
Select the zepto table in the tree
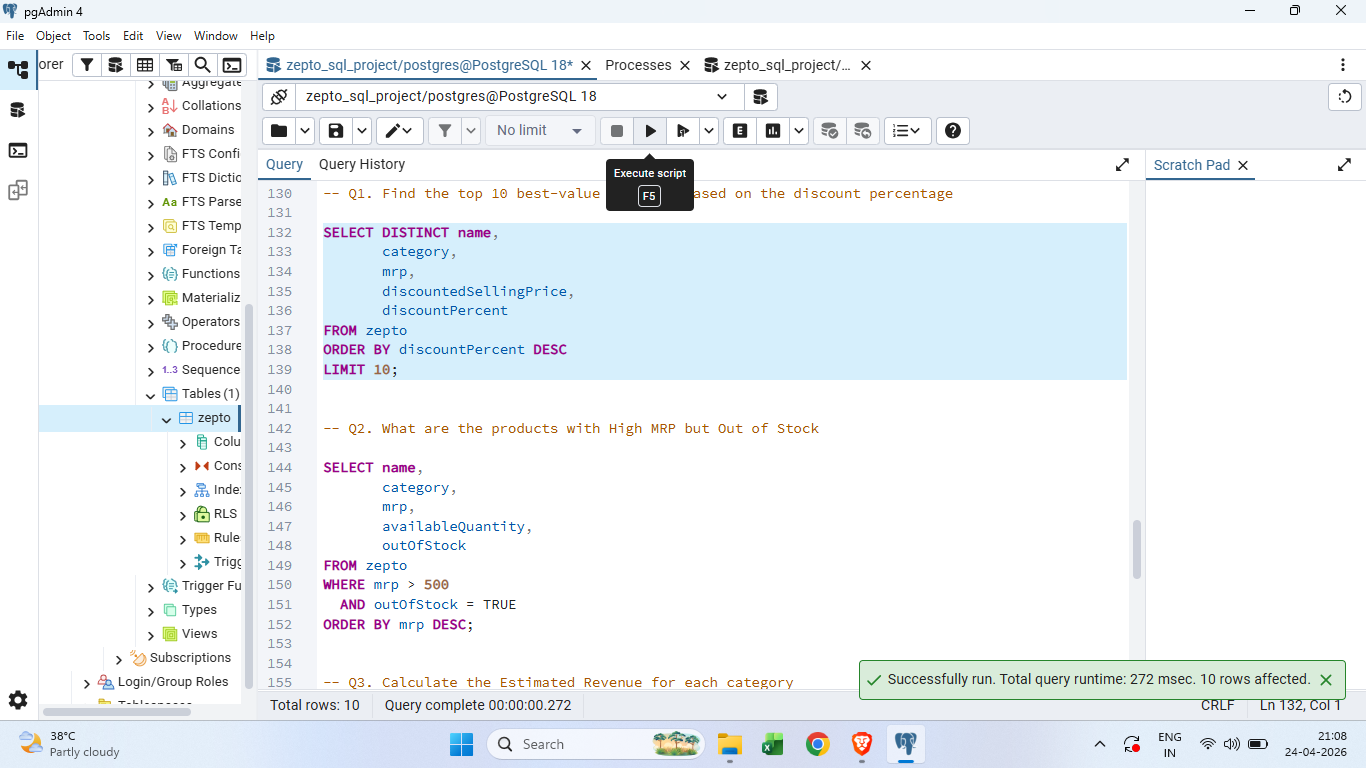(x=214, y=418)
